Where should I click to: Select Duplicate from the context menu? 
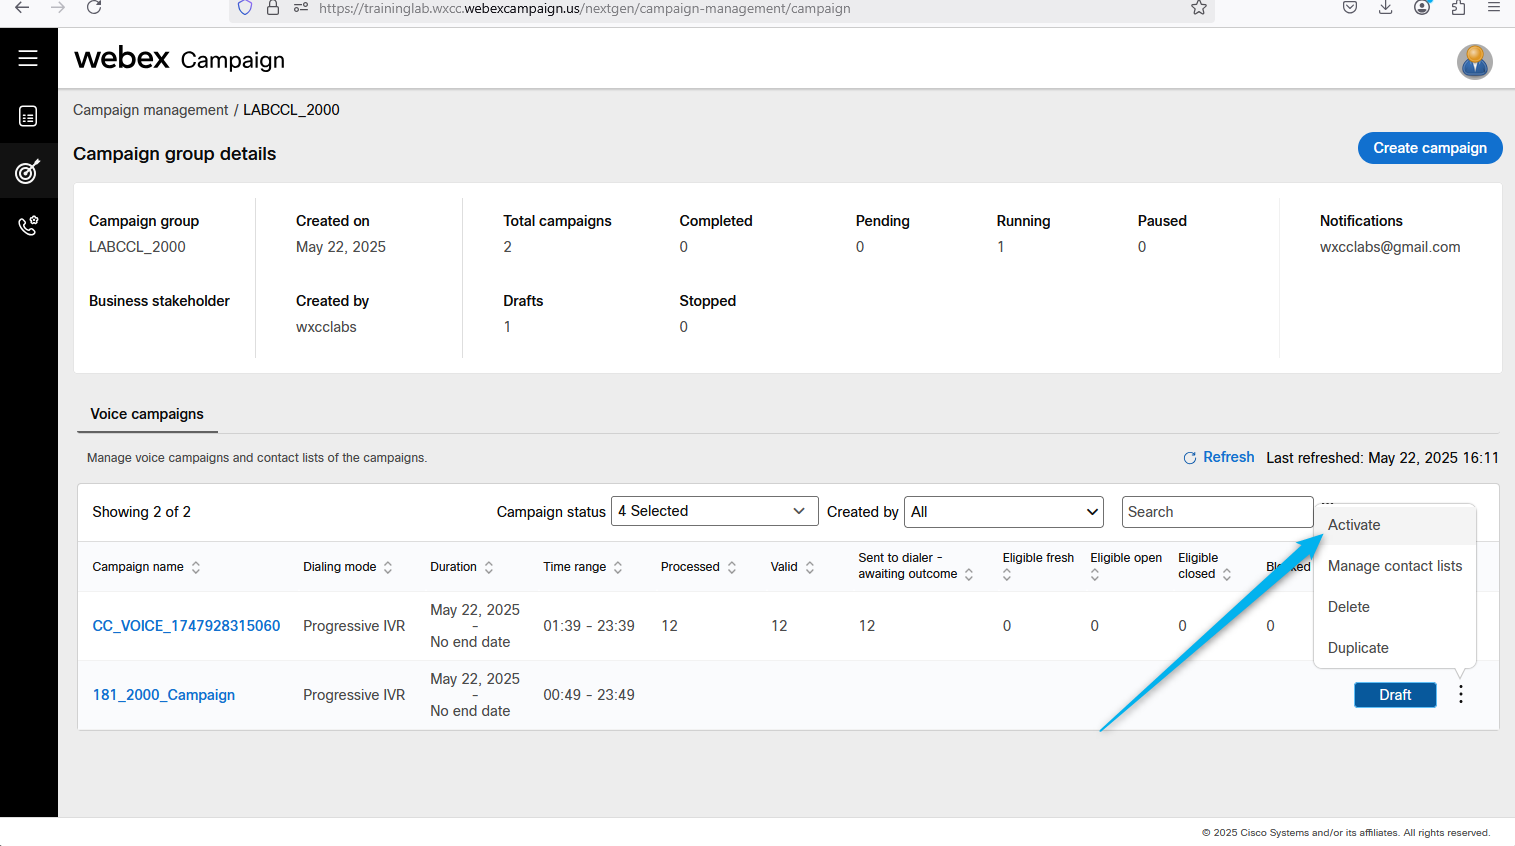click(x=1358, y=648)
